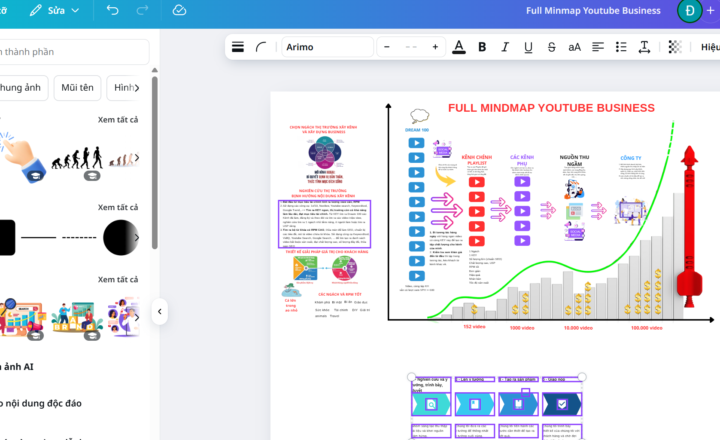Image resolution: width=720 pixels, height=440 pixels.
Task: Click the Full Minmap Youtube Business title
Action: coord(593,11)
